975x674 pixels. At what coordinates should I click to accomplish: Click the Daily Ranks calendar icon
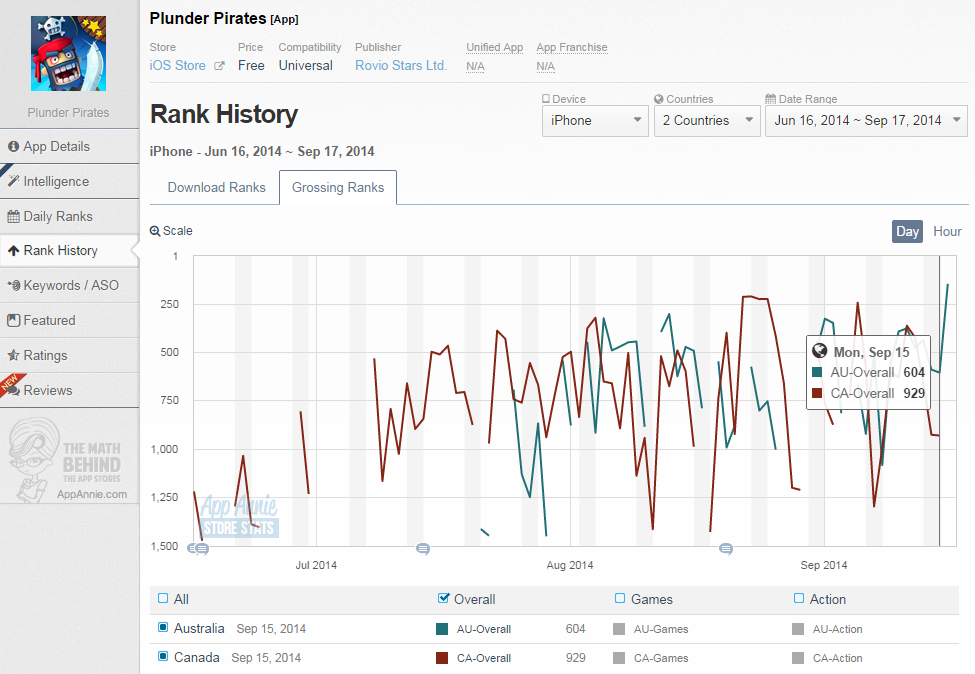[13, 216]
